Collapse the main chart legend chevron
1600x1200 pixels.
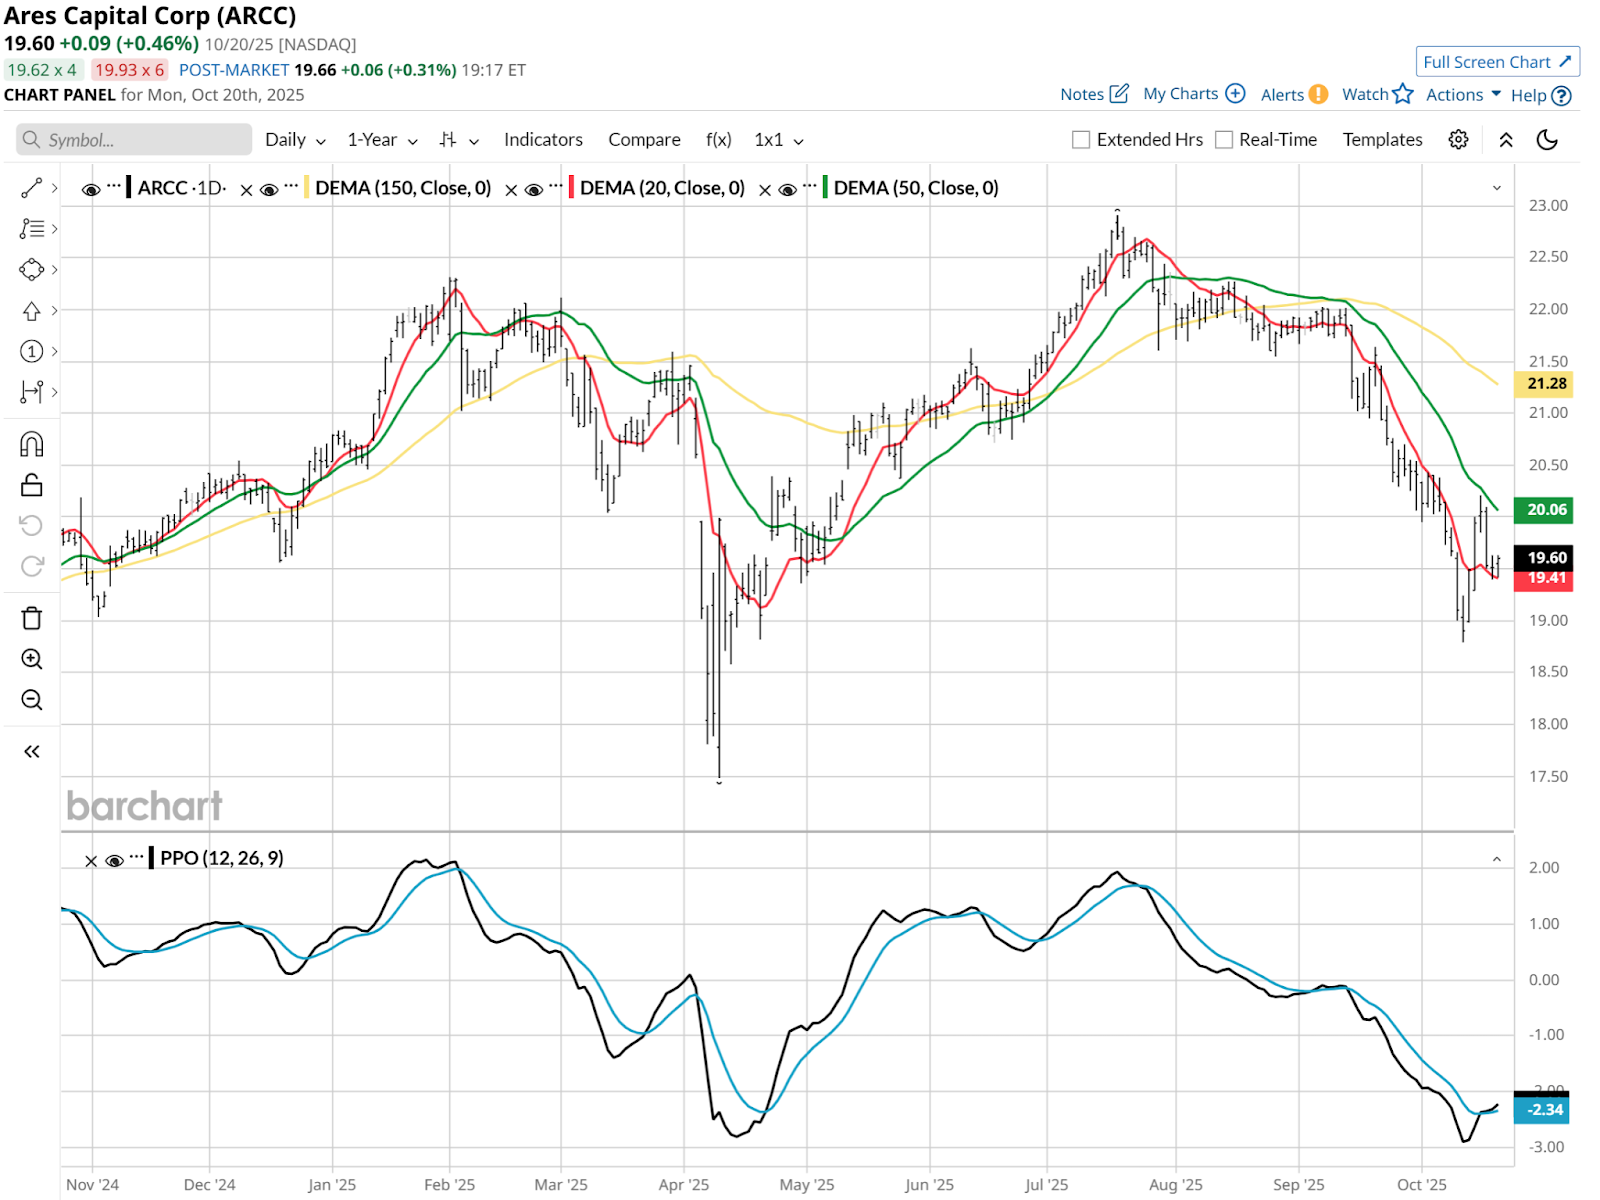(x=1497, y=188)
